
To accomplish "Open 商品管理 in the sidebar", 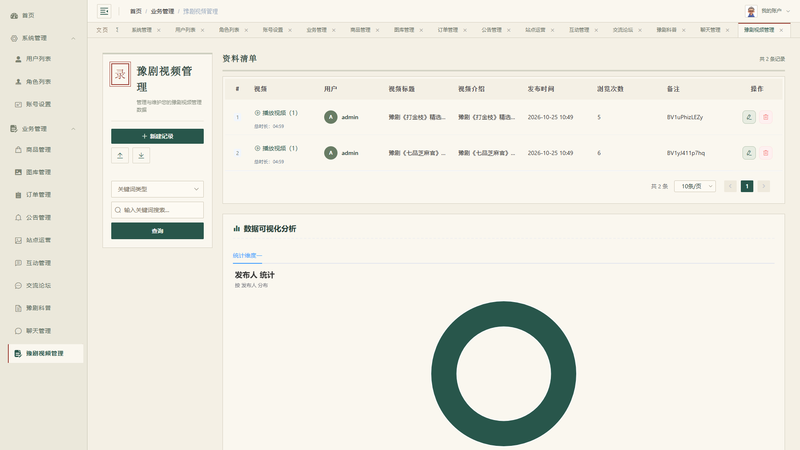I will coord(34,149).
